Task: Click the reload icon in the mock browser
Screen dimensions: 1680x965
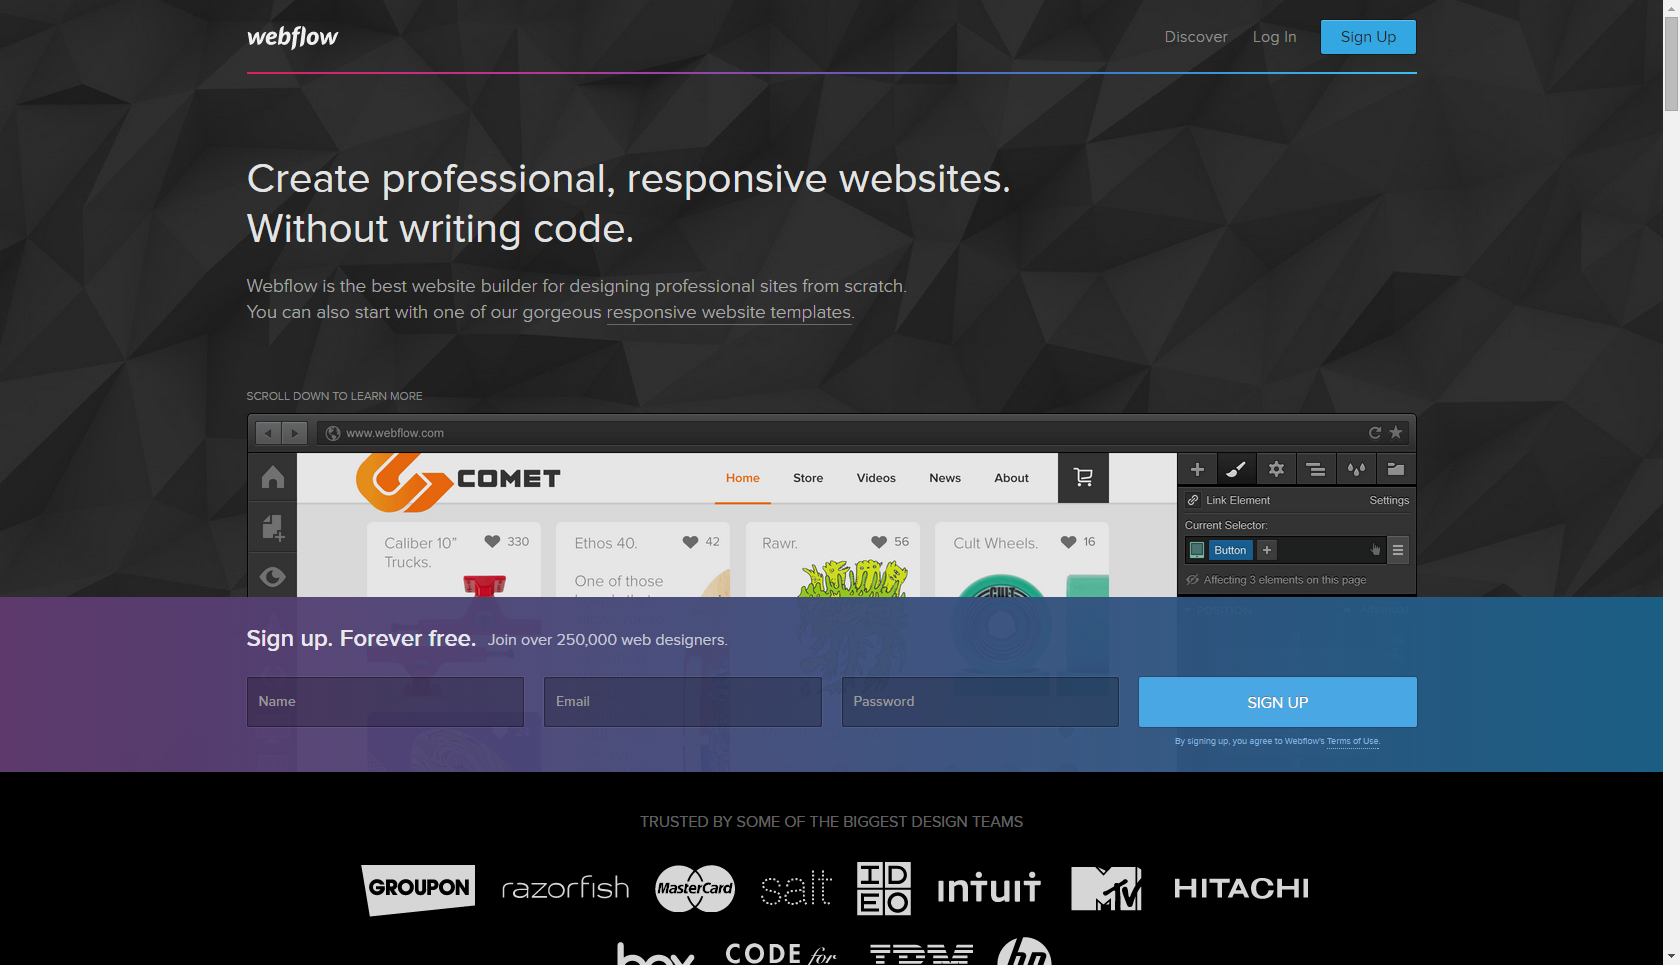Action: coord(1375,433)
